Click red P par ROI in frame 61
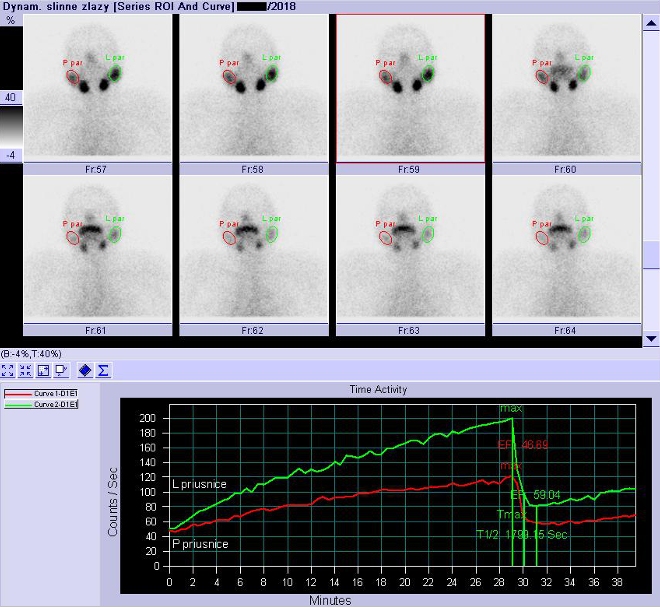This screenshot has height=607, width=660. [73, 238]
